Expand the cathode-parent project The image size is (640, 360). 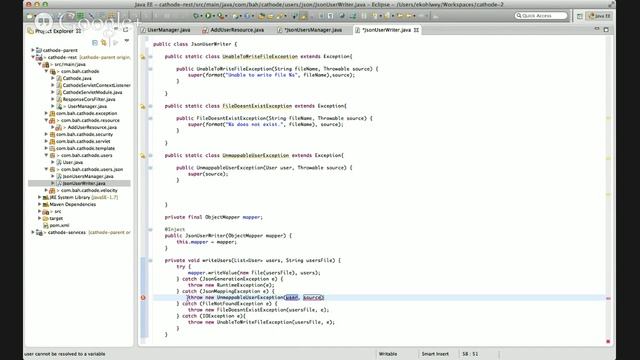33,50
